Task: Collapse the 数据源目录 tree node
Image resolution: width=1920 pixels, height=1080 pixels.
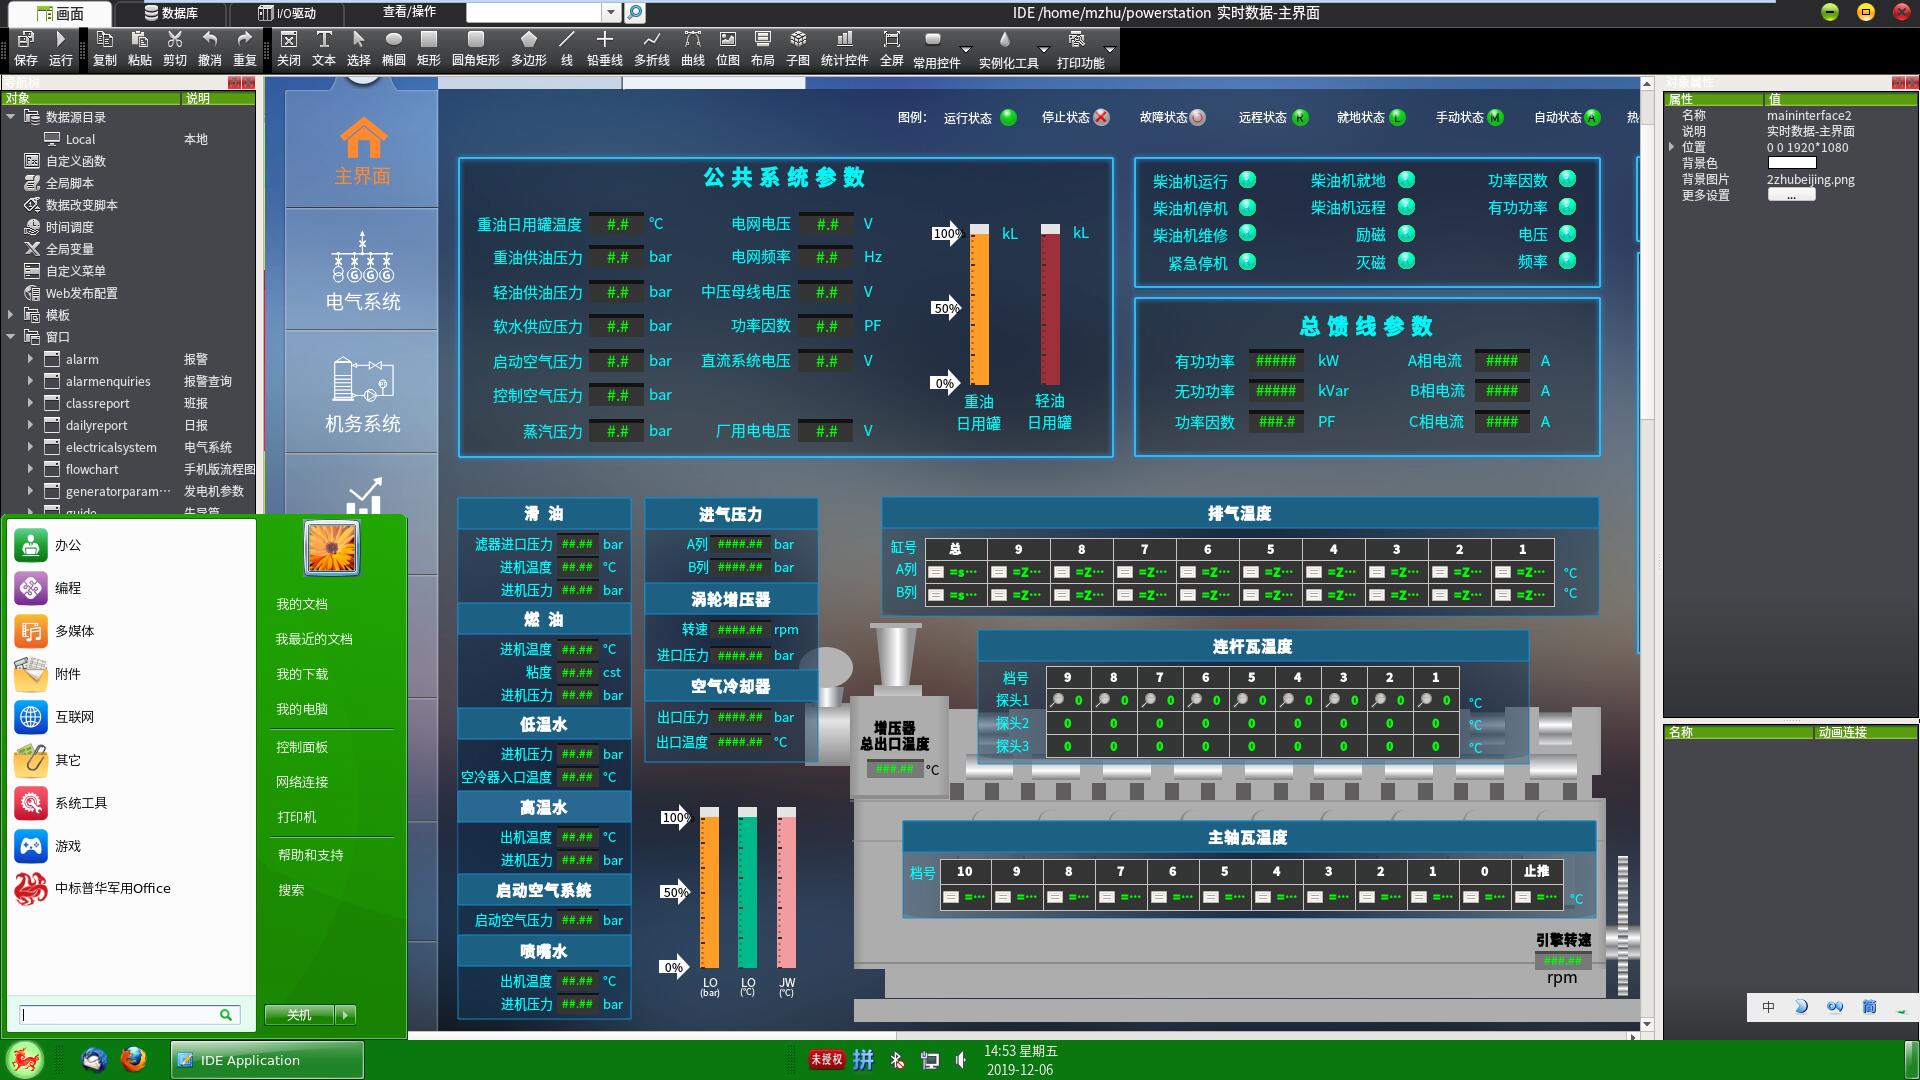Action: pyautogui.click(x=11, y=117)
